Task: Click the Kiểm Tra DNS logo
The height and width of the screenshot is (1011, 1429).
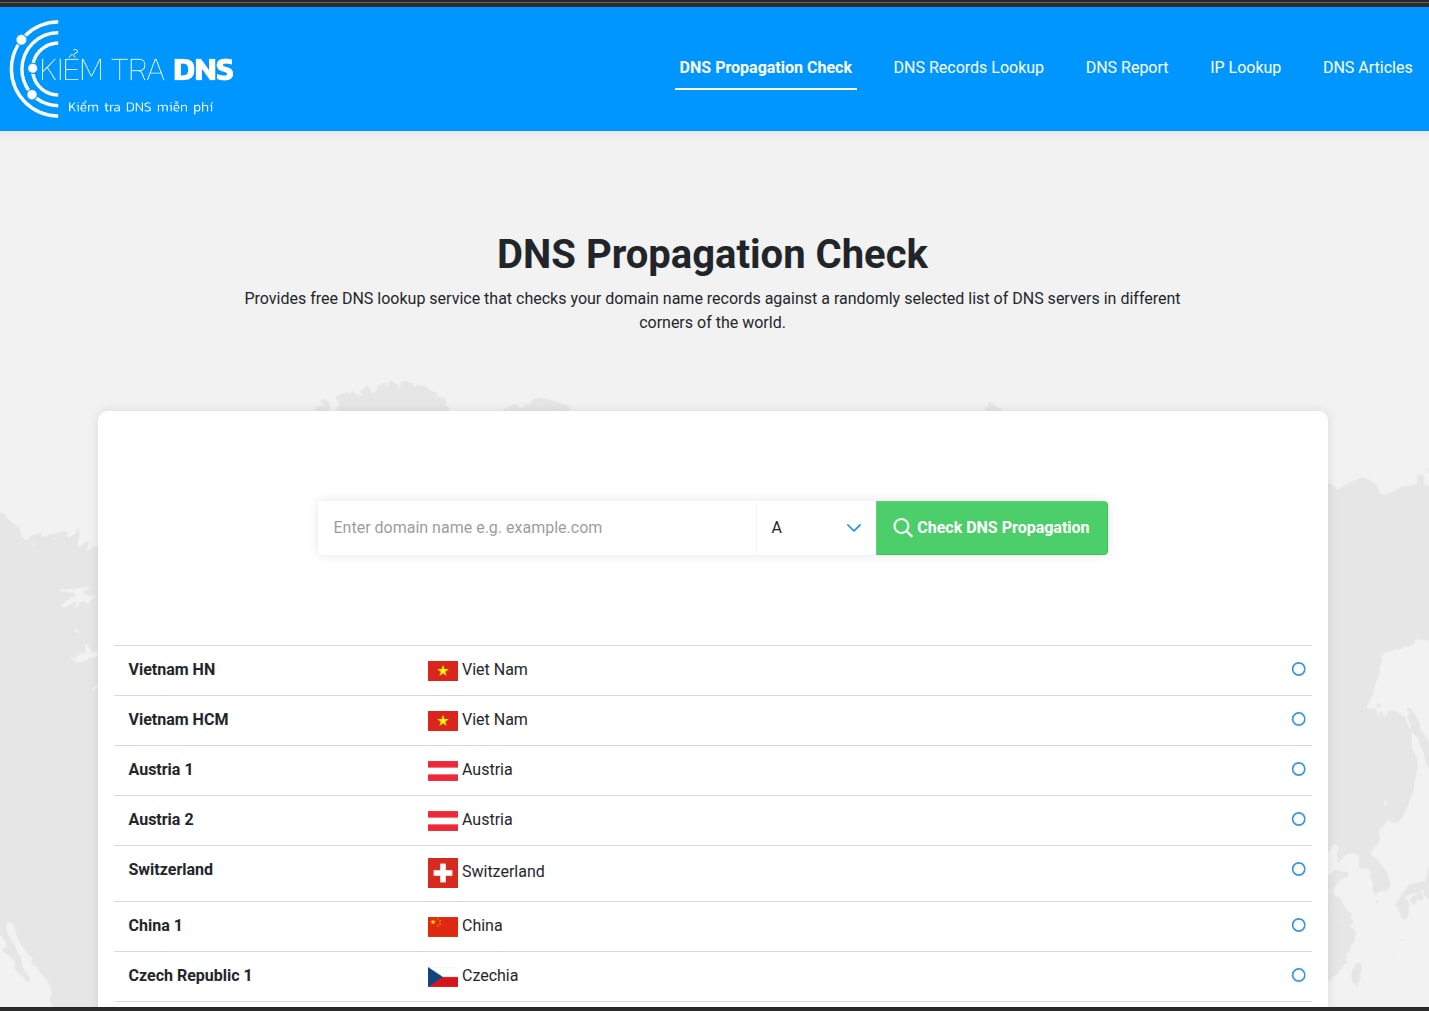Action: 122,69
